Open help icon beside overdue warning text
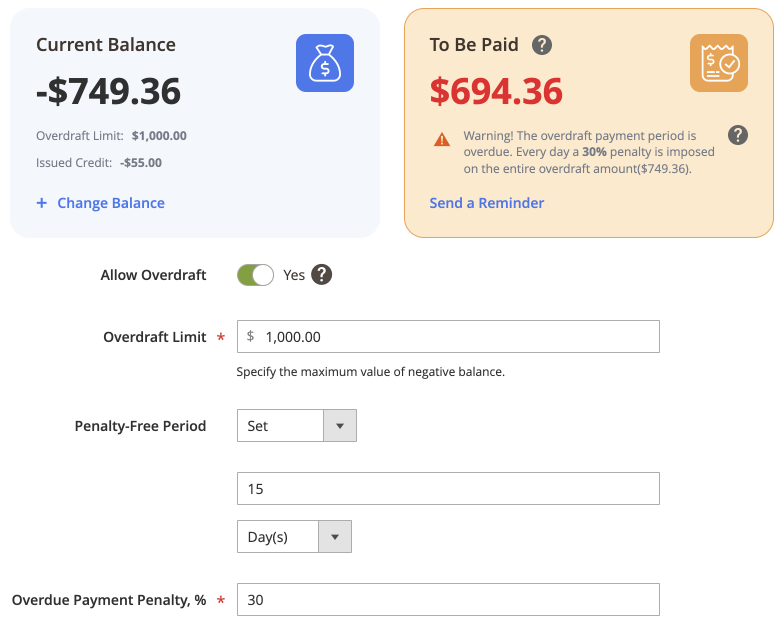Screen dimensions: 784x628 [738, 135]
